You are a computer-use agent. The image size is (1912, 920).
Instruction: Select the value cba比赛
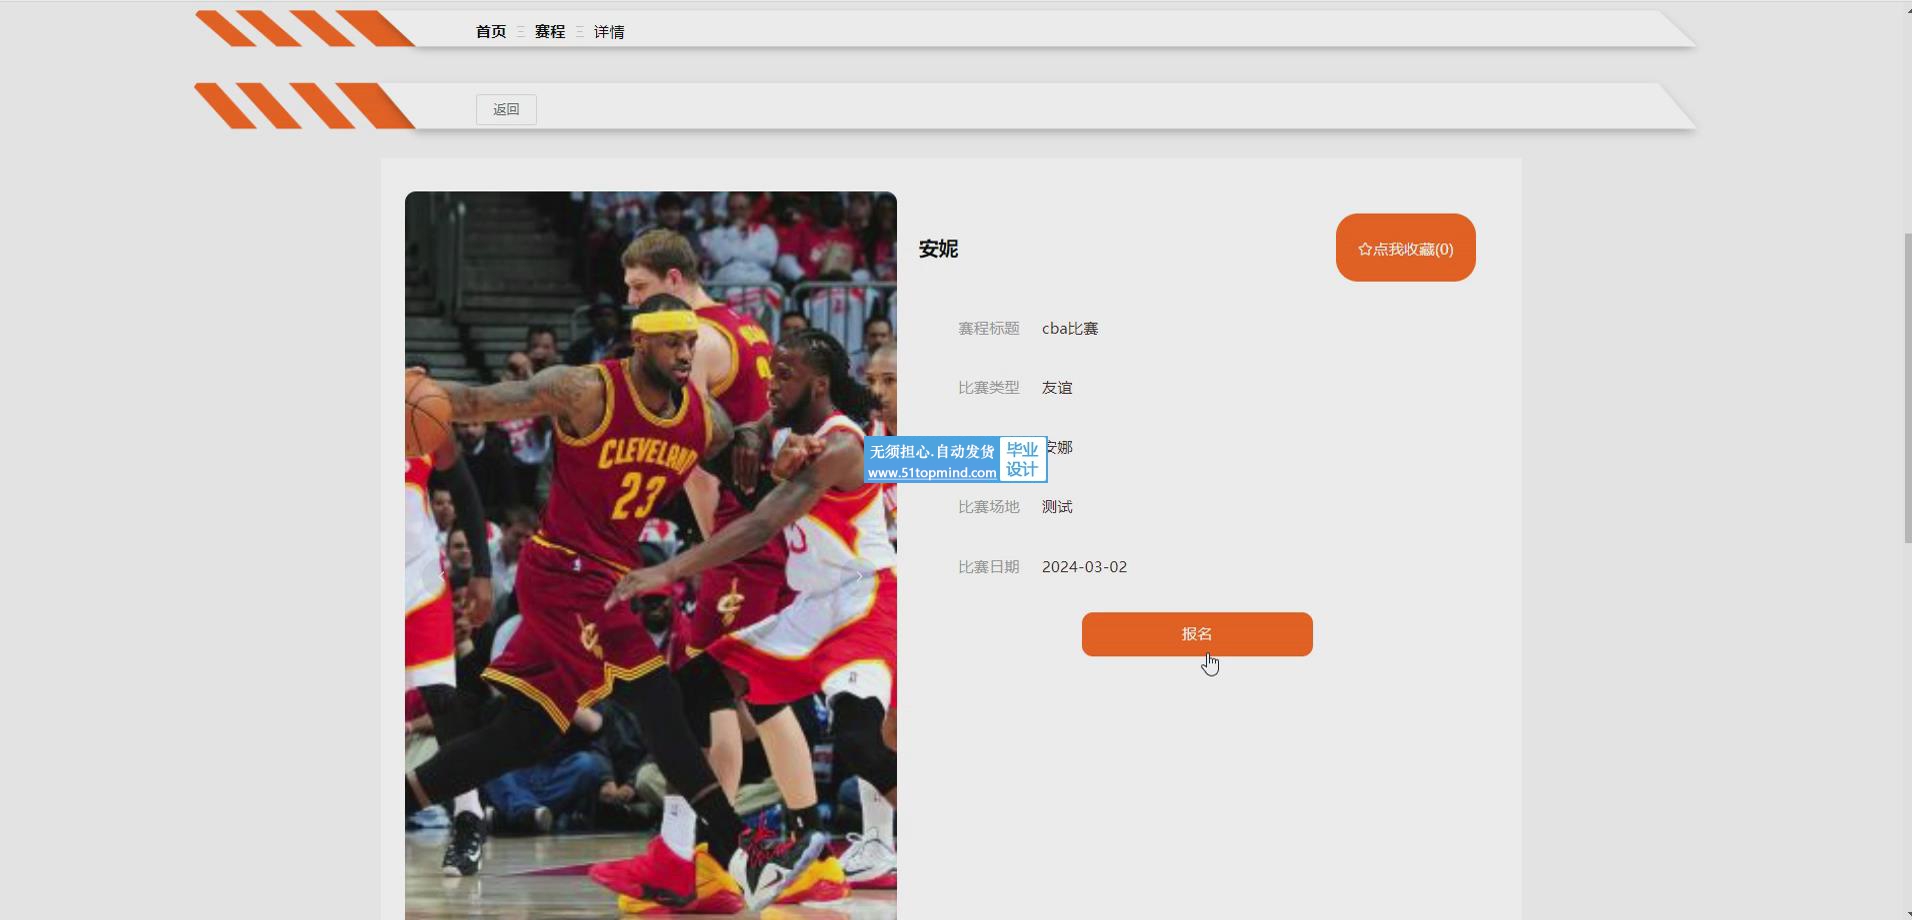tap(1070, 329)
